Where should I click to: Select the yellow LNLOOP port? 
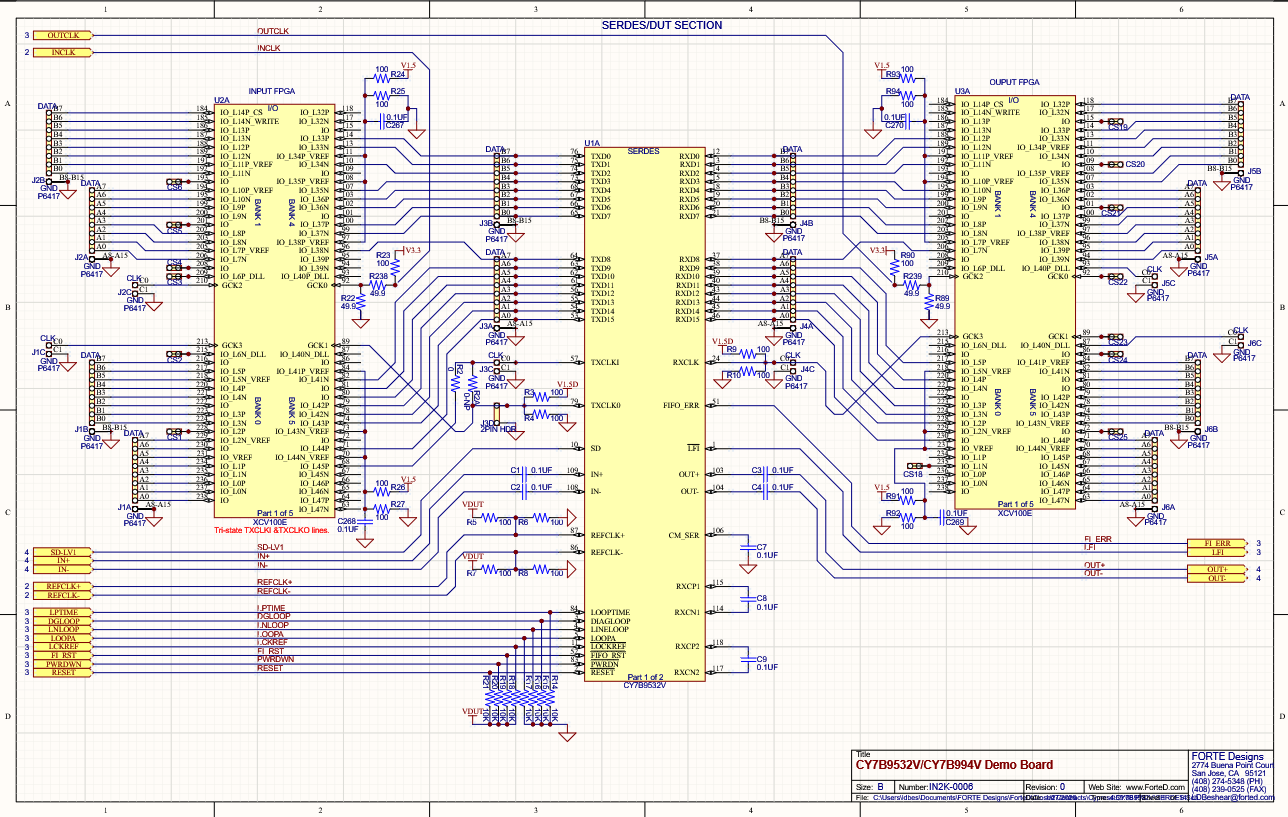click(63, 629)
